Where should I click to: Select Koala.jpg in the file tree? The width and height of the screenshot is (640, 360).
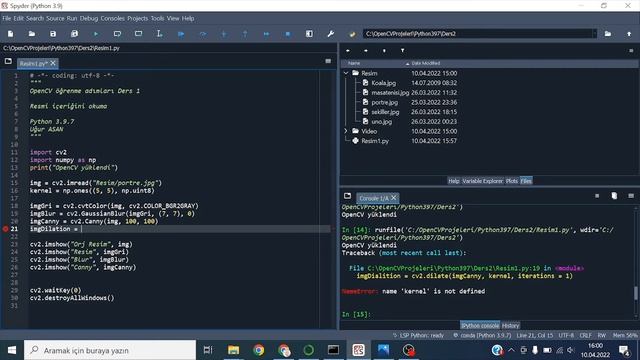click(x=383, y=83)
